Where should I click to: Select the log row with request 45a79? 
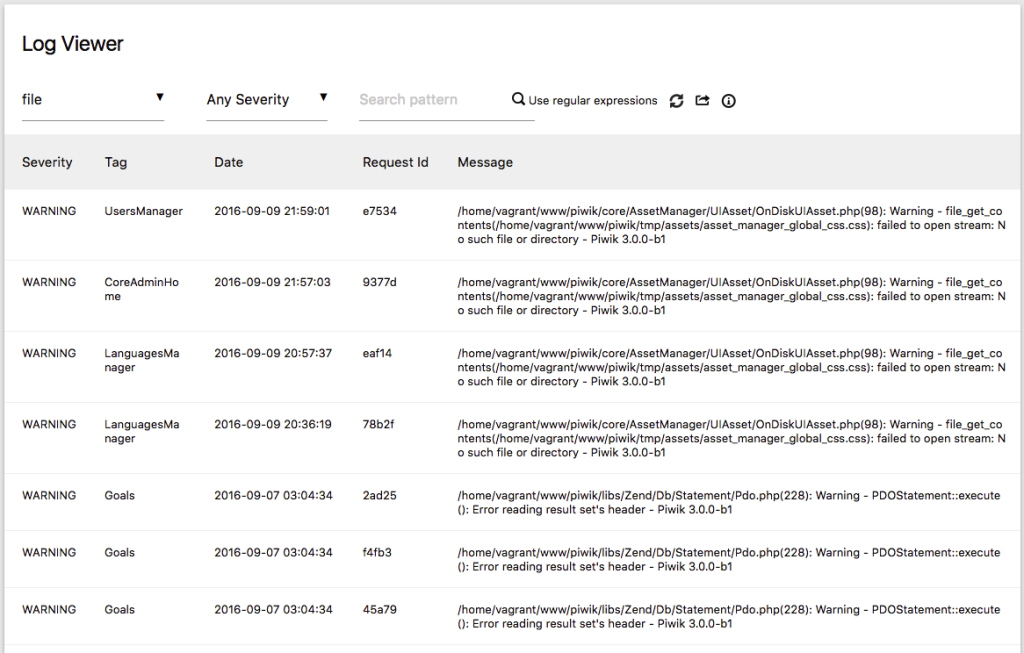512,616
